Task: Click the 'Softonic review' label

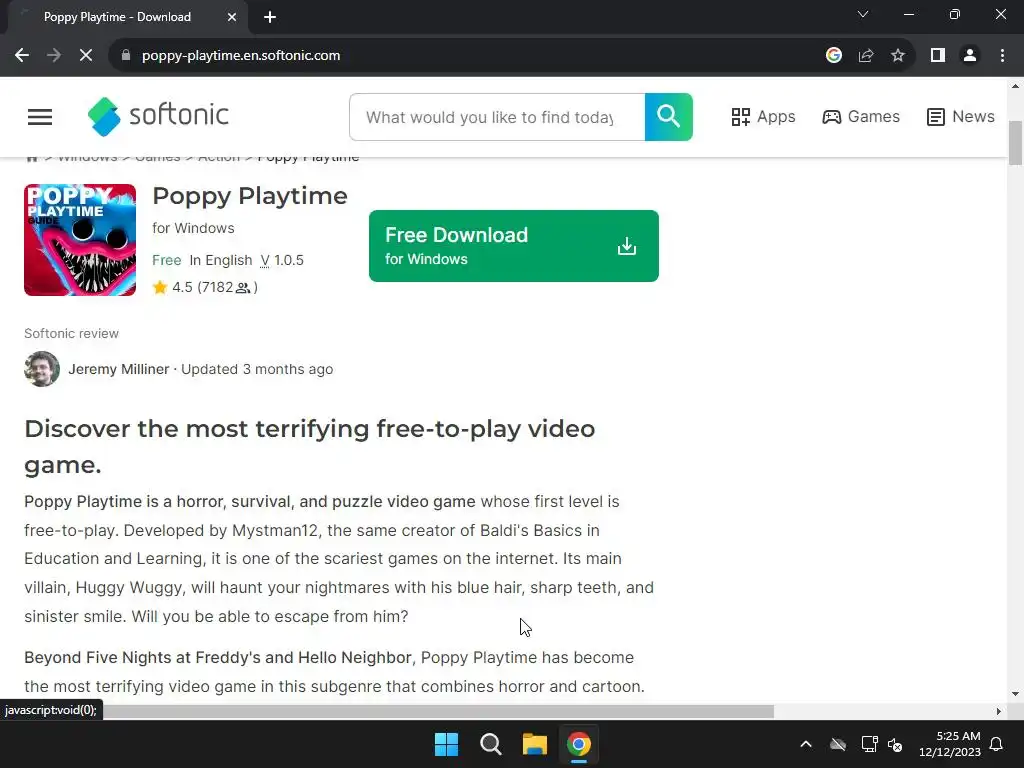Action: (71, 334)
